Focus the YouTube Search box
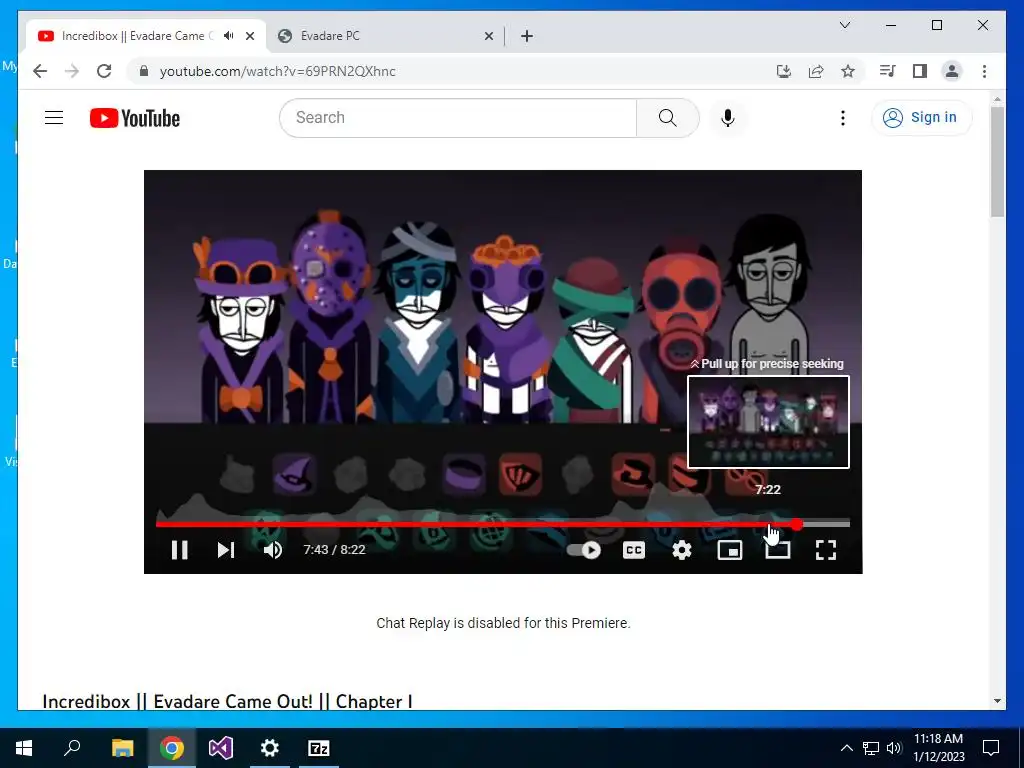The image size is (1024, 768). point(458,118)
